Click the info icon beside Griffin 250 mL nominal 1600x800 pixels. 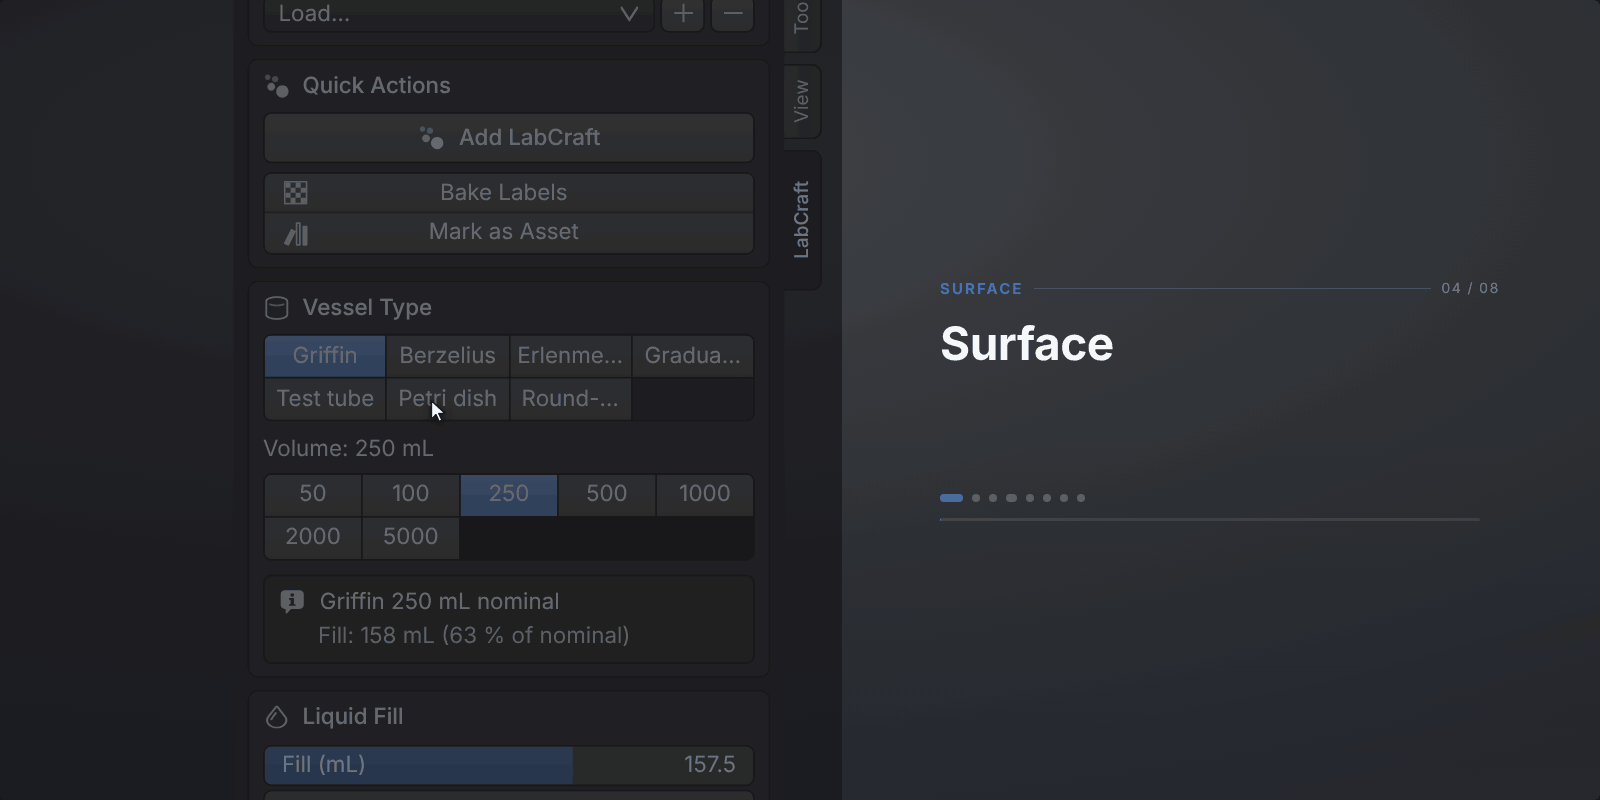point(292,601)
